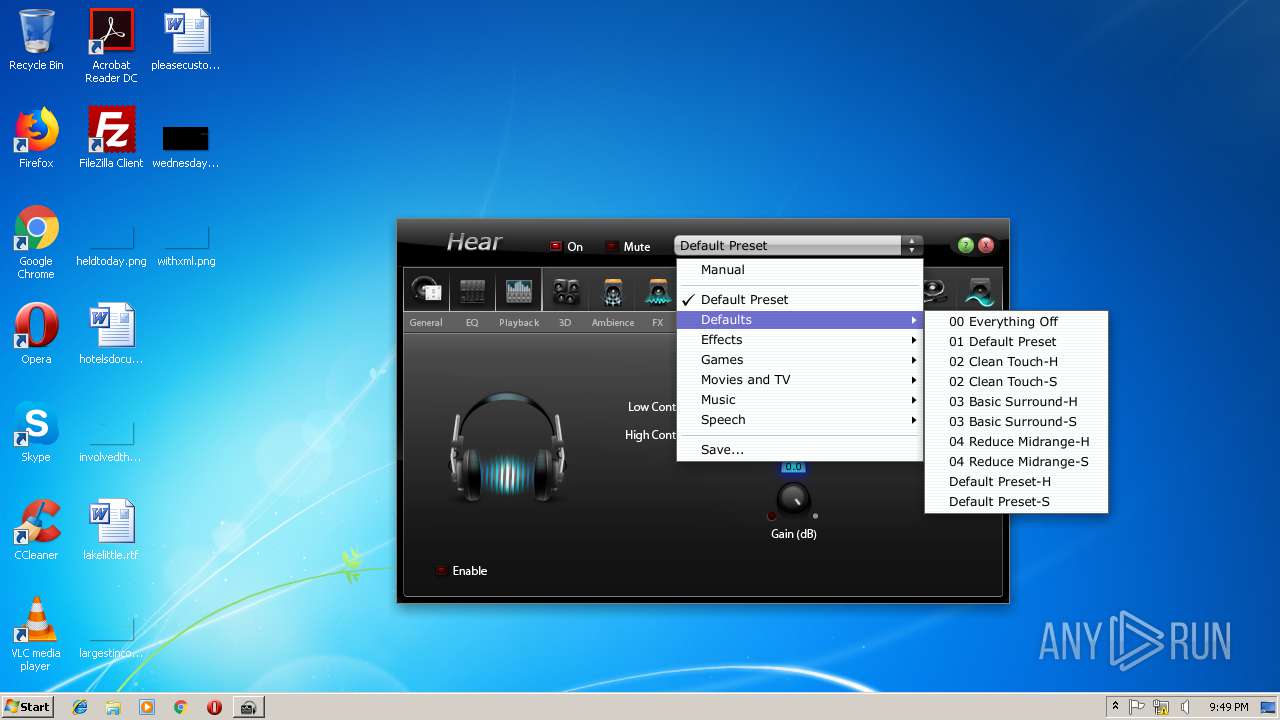Expand the Movies and TV submenu

click(799, 380)
